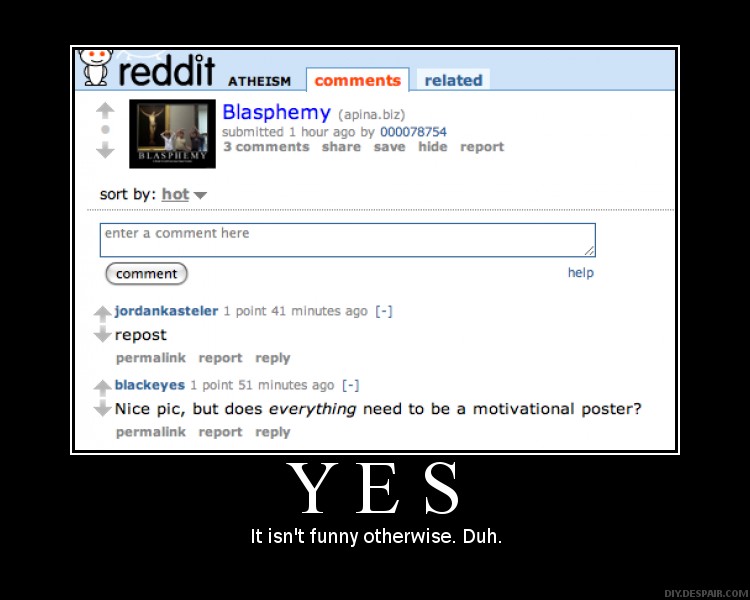750x600 pixels.
Task: Collapse jordankasteler's comment with [-]
Action: pyautogui.click(x=384, y=311)
